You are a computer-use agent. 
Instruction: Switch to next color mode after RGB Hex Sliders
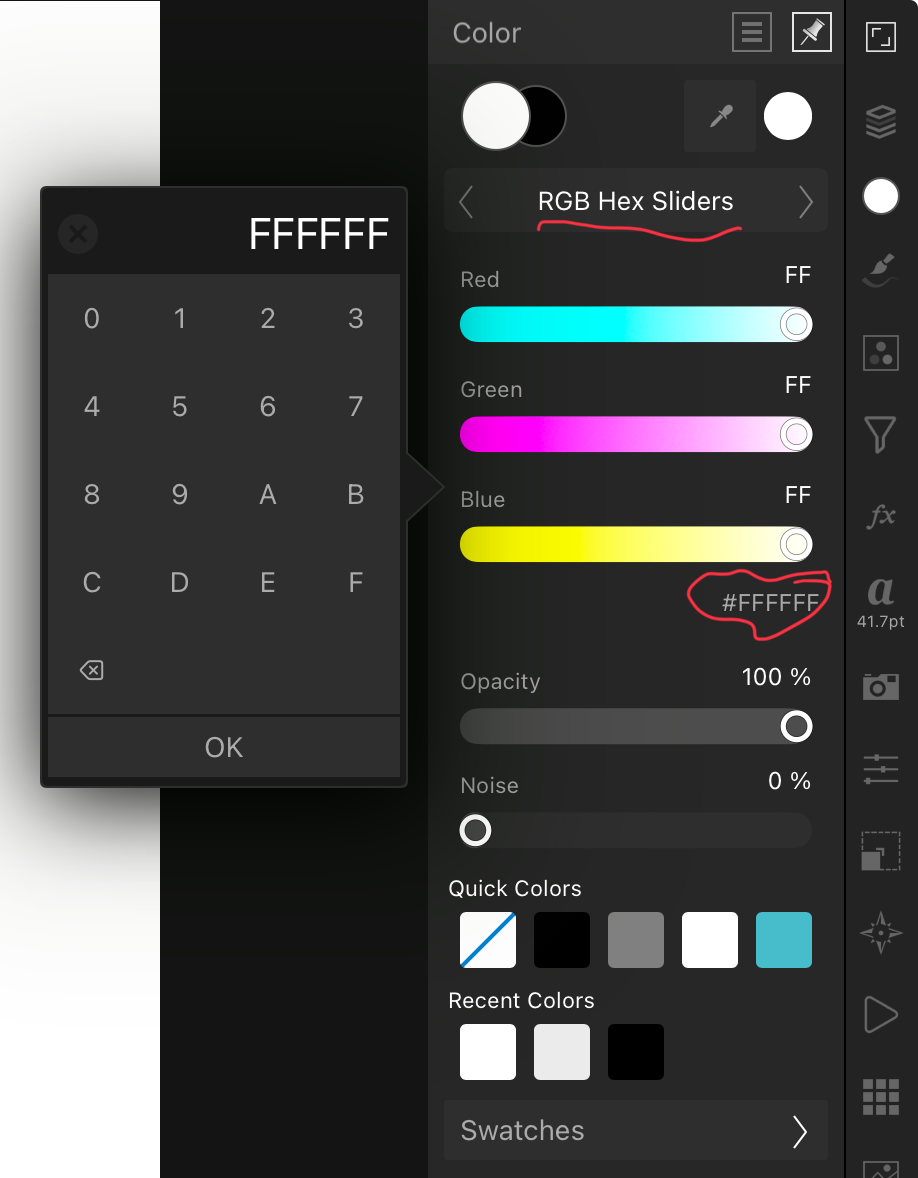[x=805, y=201]
